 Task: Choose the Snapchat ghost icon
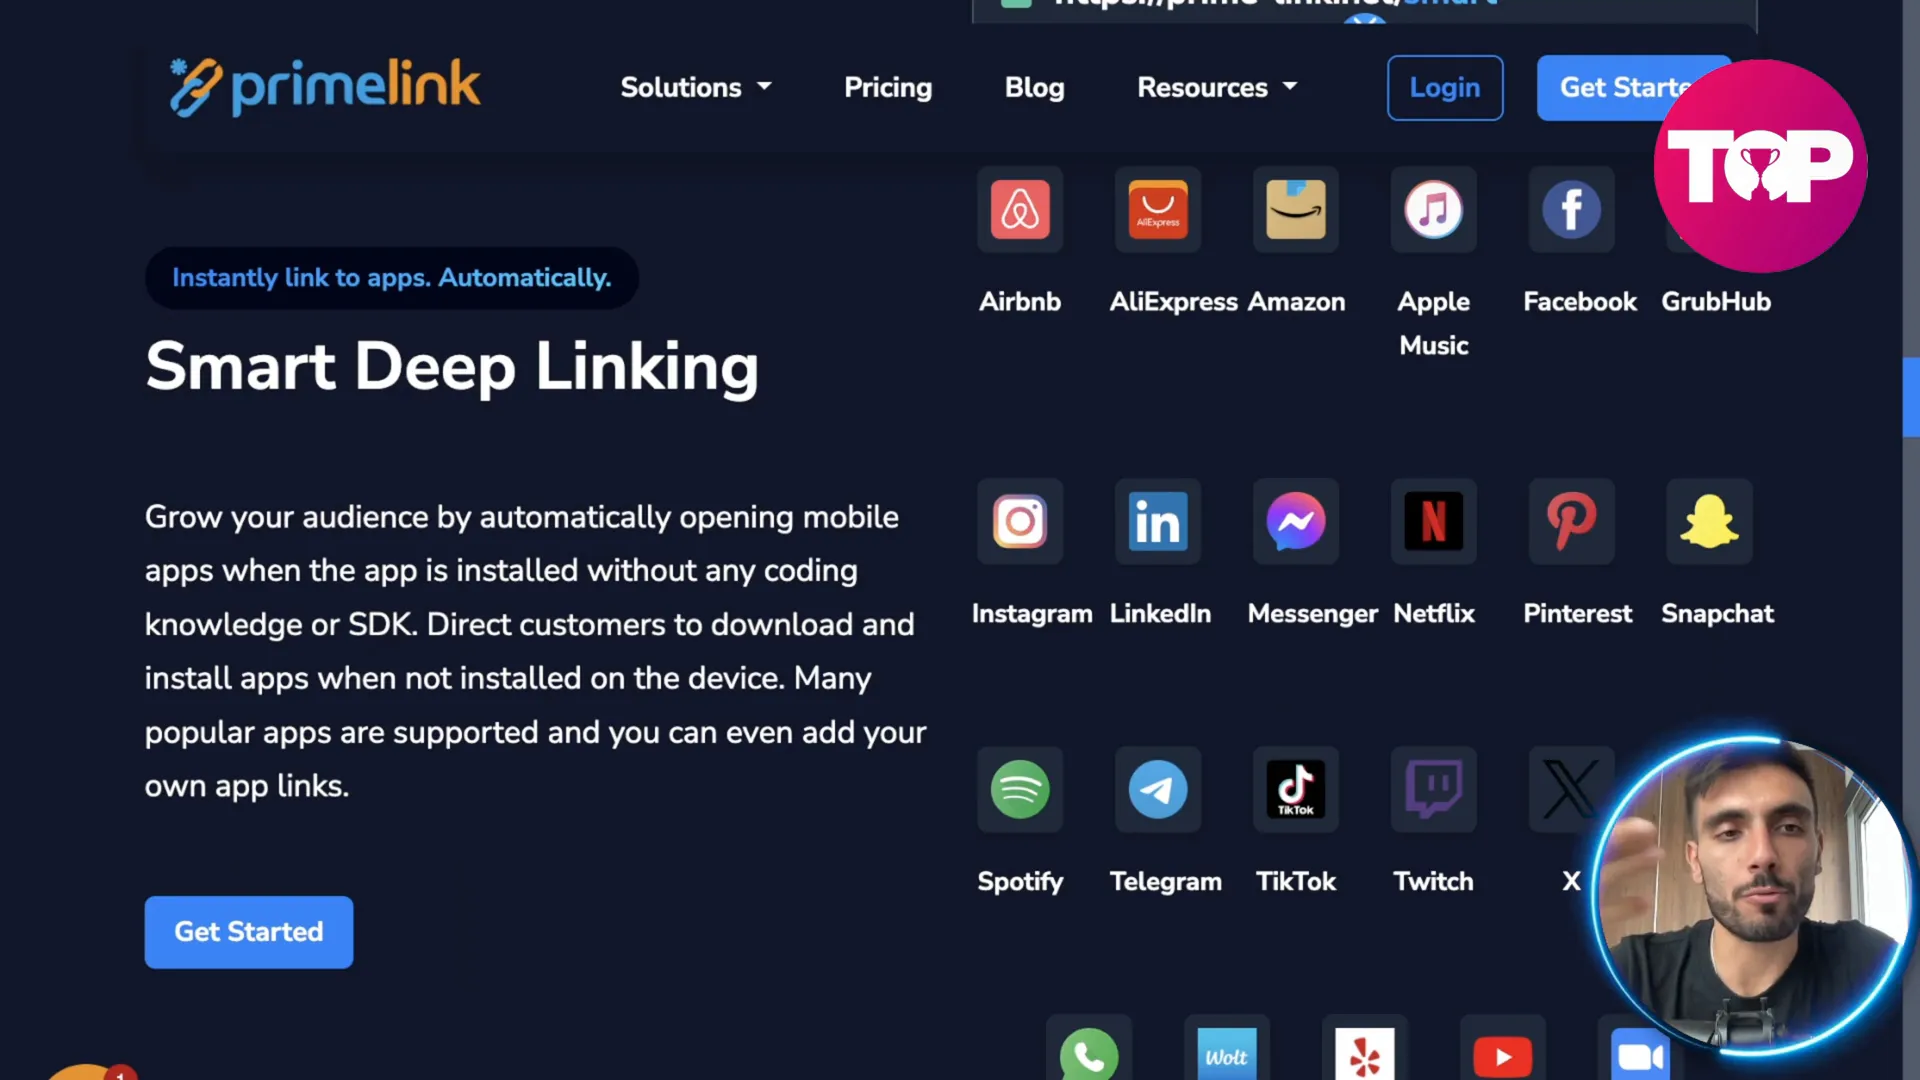[1710, 521]
